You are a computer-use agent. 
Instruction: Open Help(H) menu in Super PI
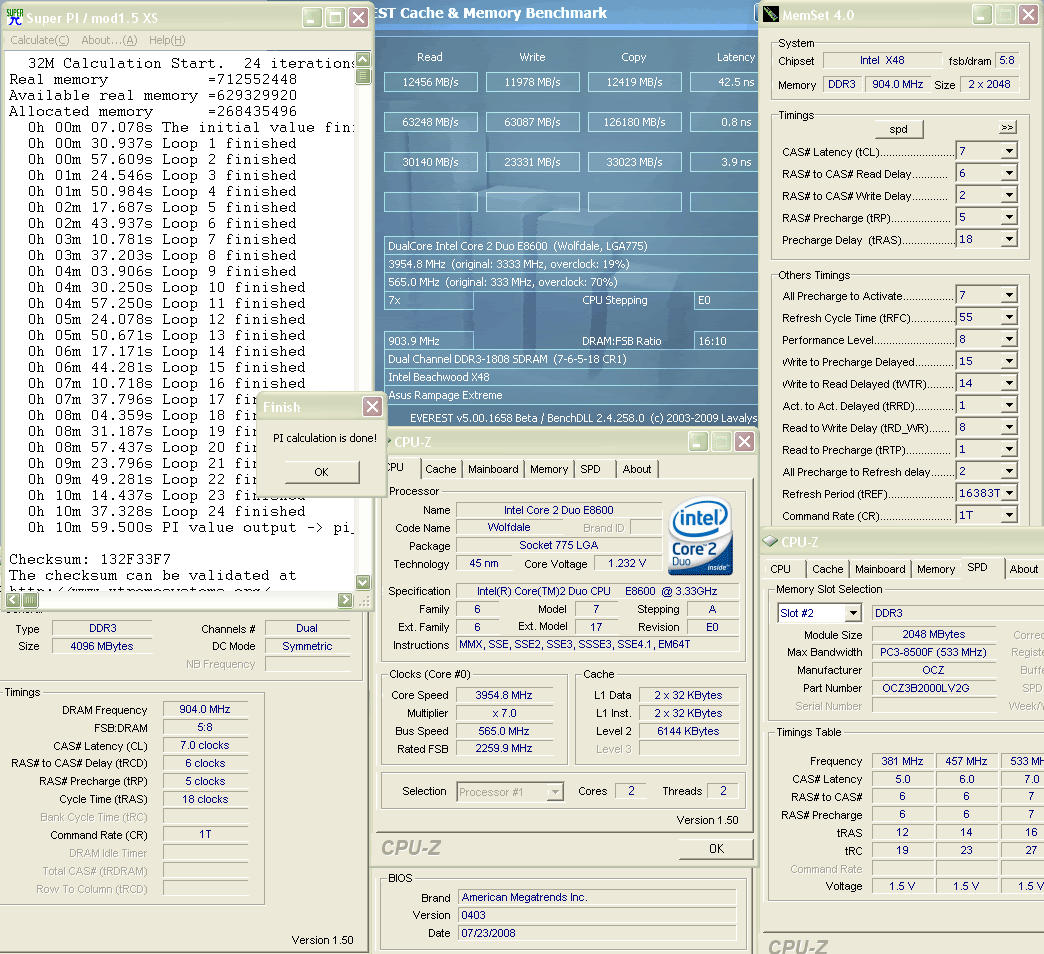pyautogui.click(x=167, y=40)
